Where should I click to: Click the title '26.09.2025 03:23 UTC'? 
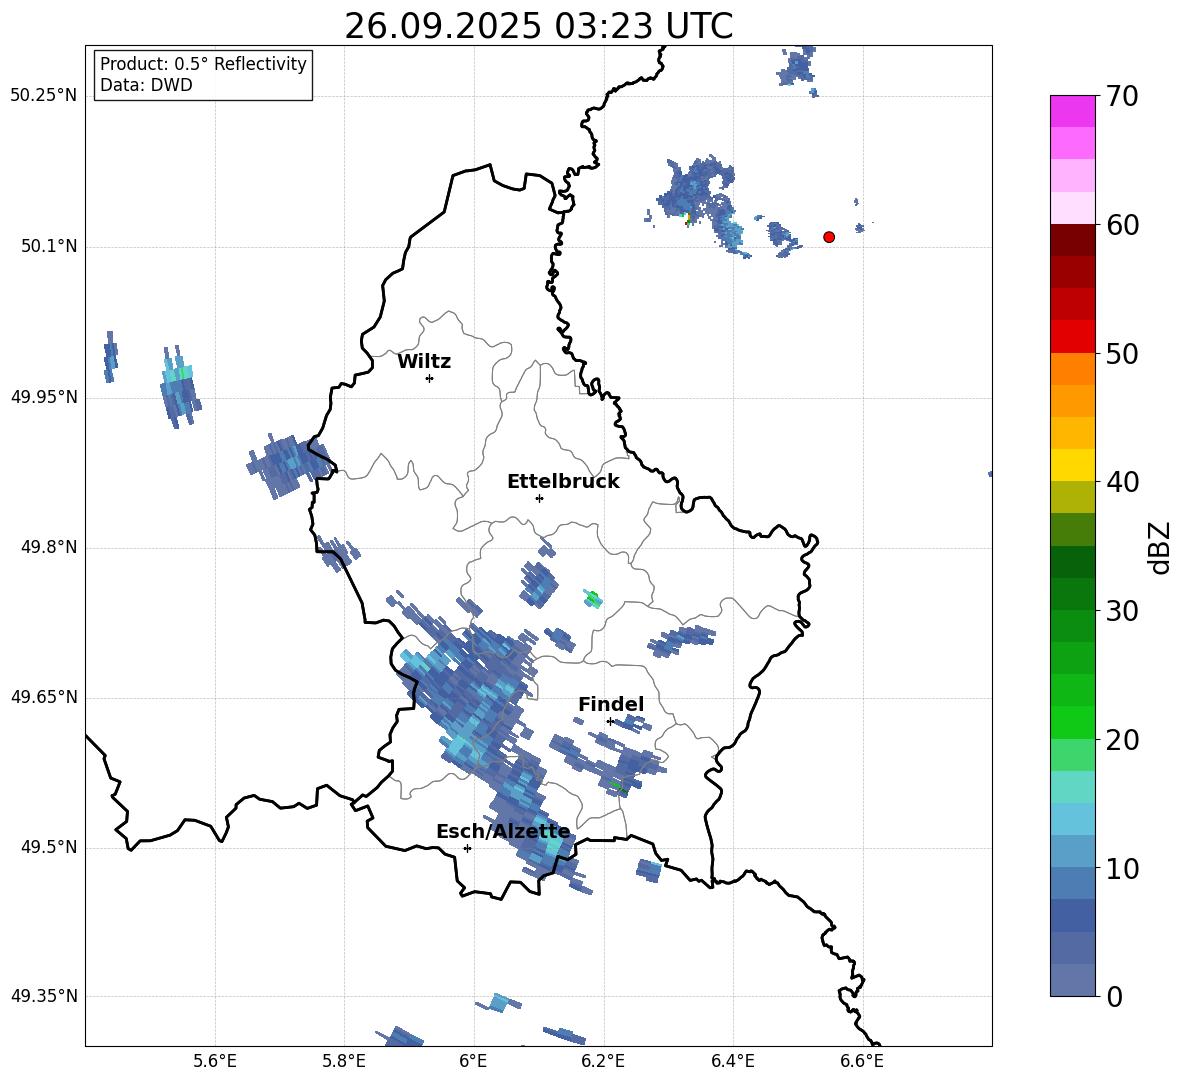pos(538,26)
